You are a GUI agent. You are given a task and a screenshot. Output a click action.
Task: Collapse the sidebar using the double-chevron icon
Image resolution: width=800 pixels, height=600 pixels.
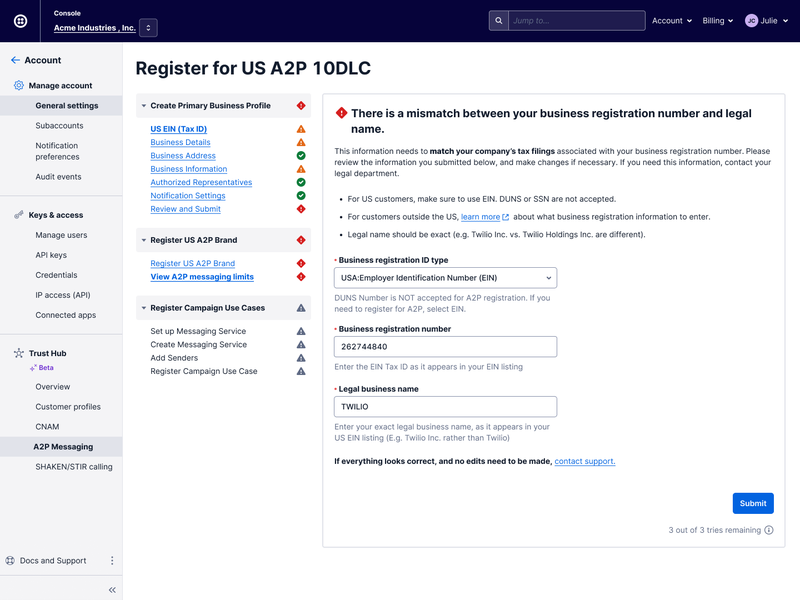[x=112, y=589]
